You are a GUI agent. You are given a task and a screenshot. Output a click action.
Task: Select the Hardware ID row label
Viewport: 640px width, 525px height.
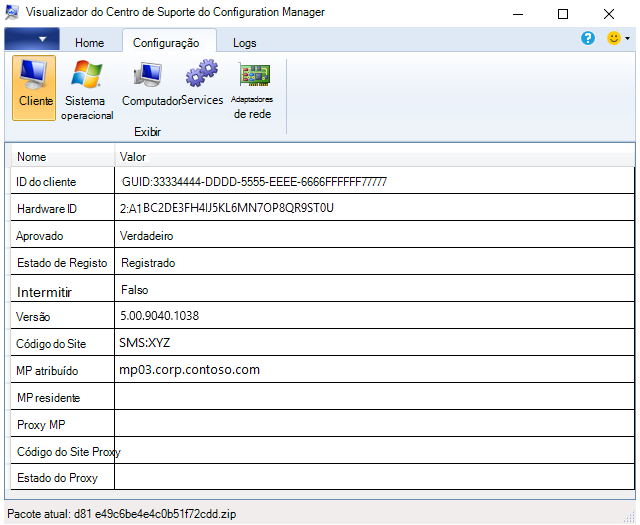(47, 209)
